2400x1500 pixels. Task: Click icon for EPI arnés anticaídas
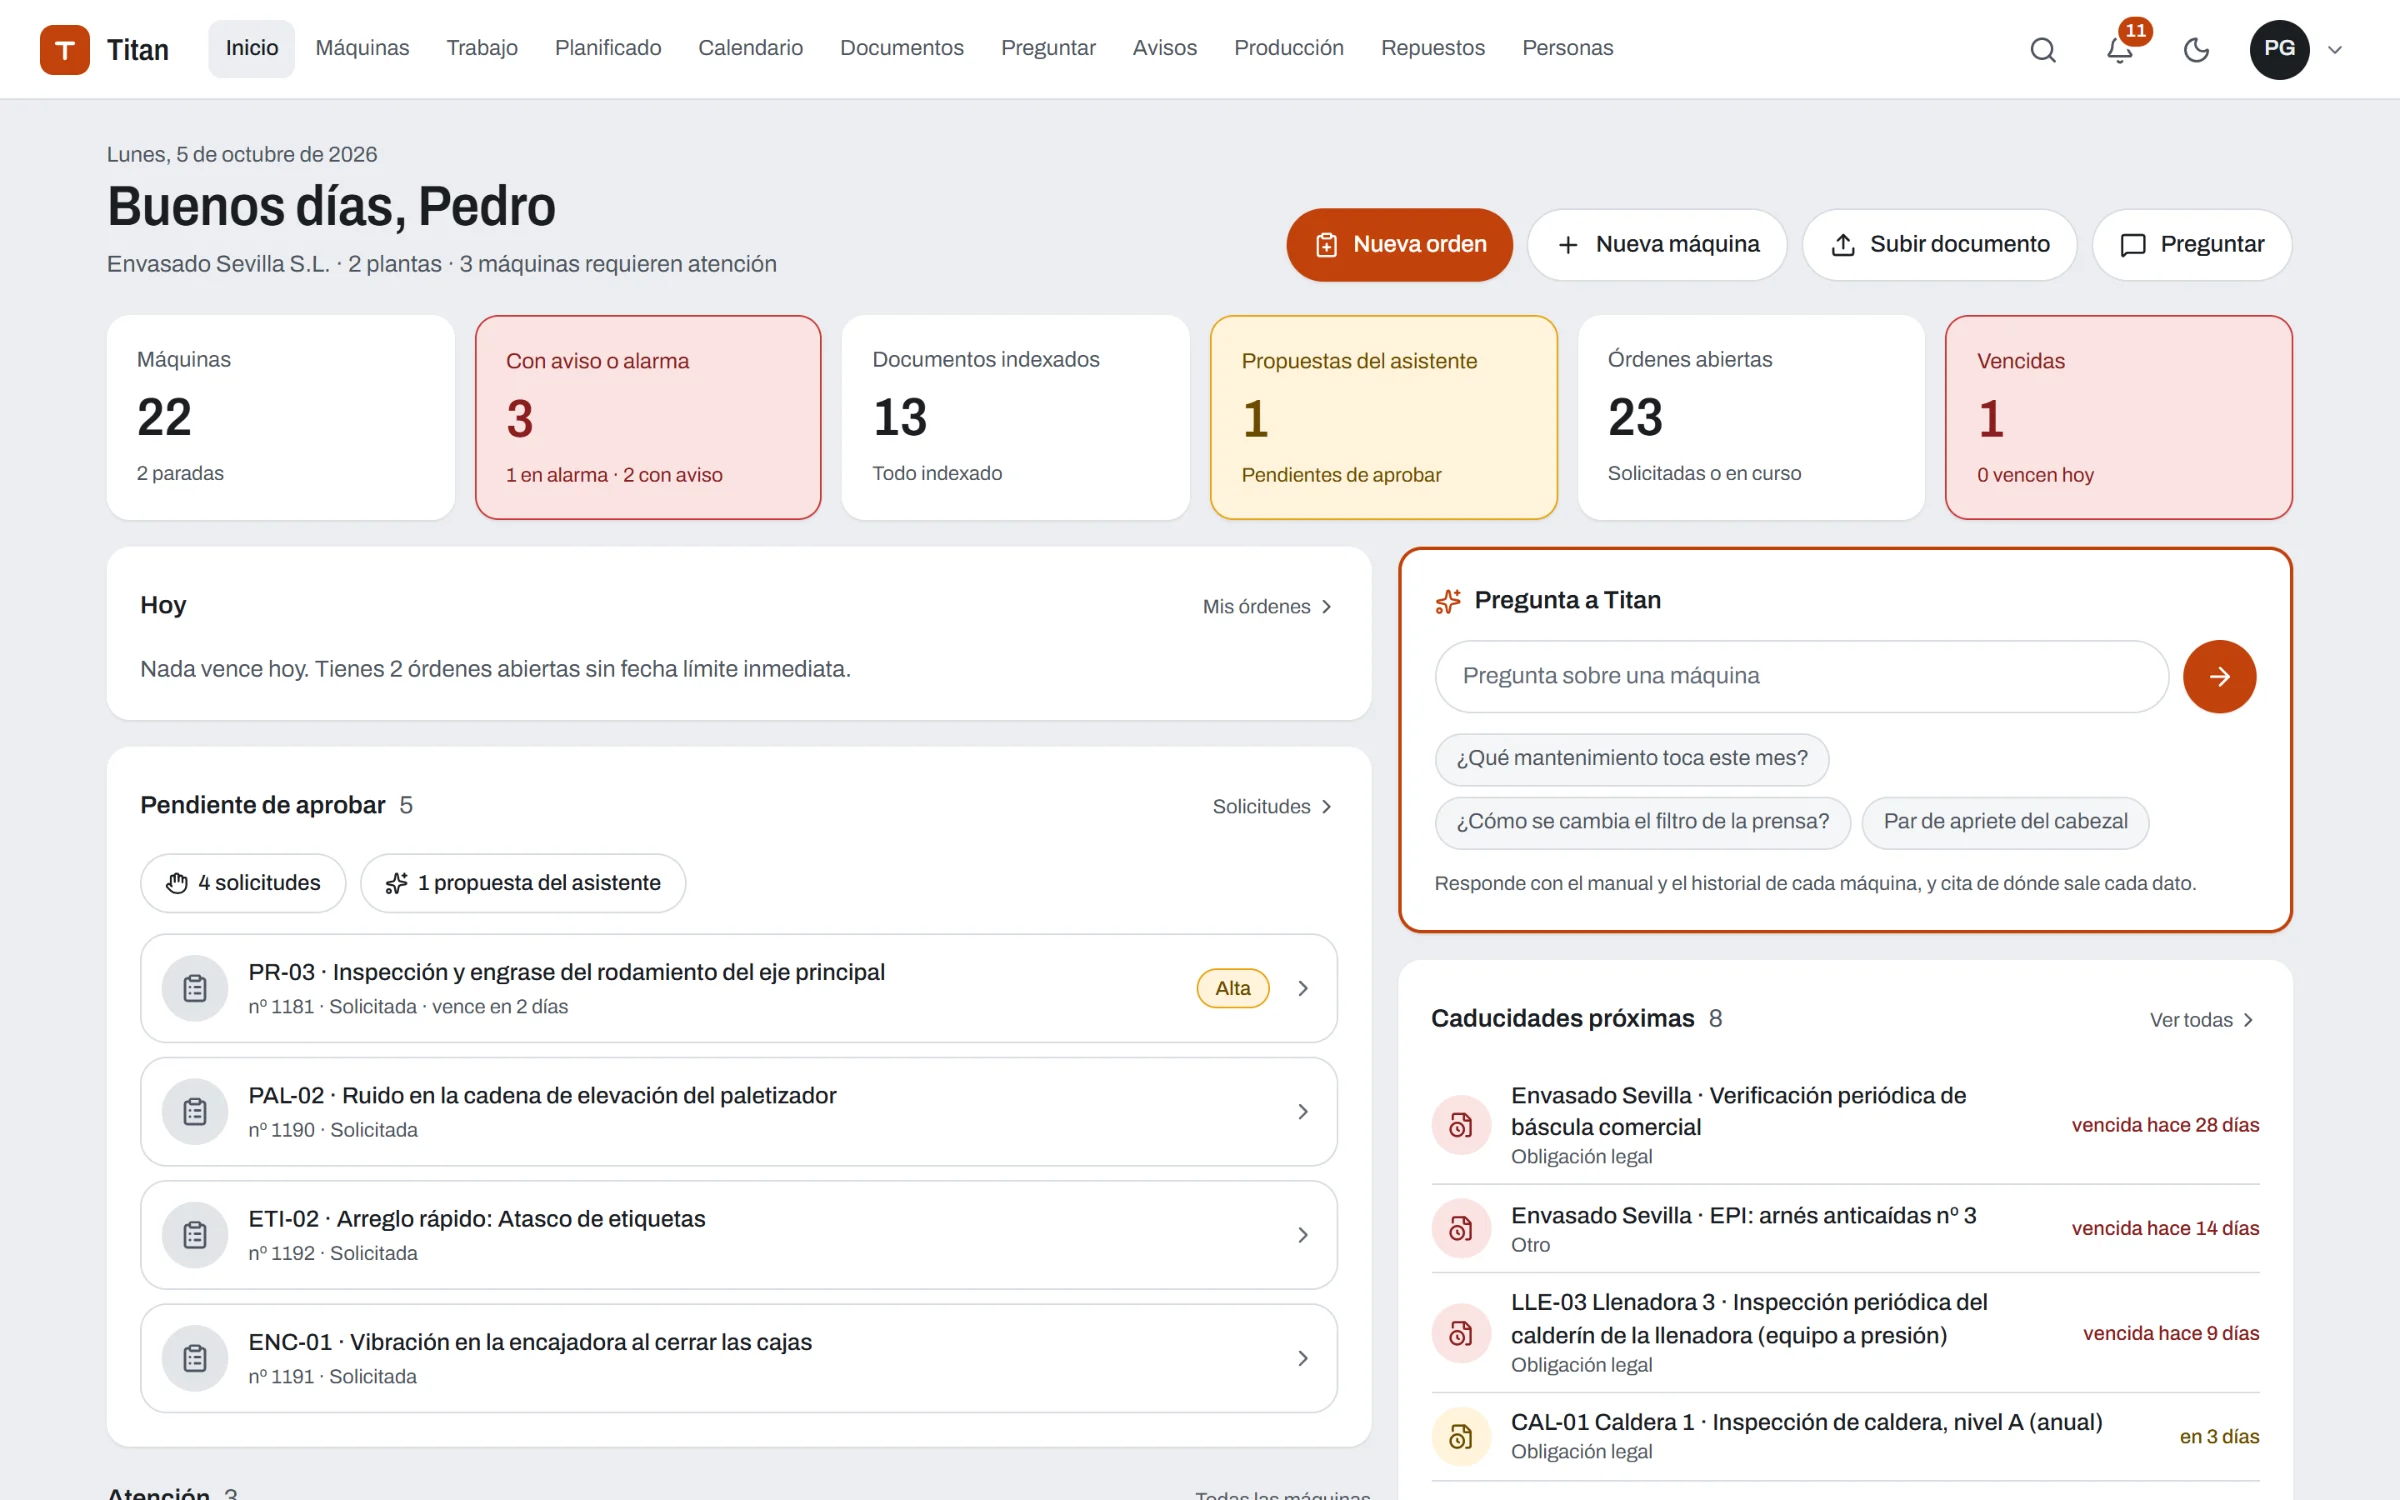[1461, 1228]
